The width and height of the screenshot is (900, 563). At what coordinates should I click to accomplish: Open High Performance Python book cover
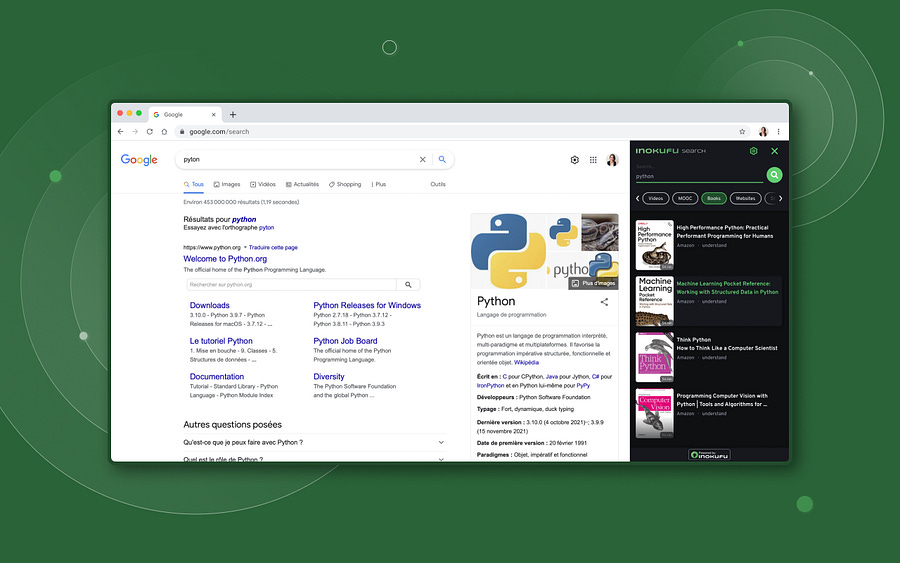point(654,245)
